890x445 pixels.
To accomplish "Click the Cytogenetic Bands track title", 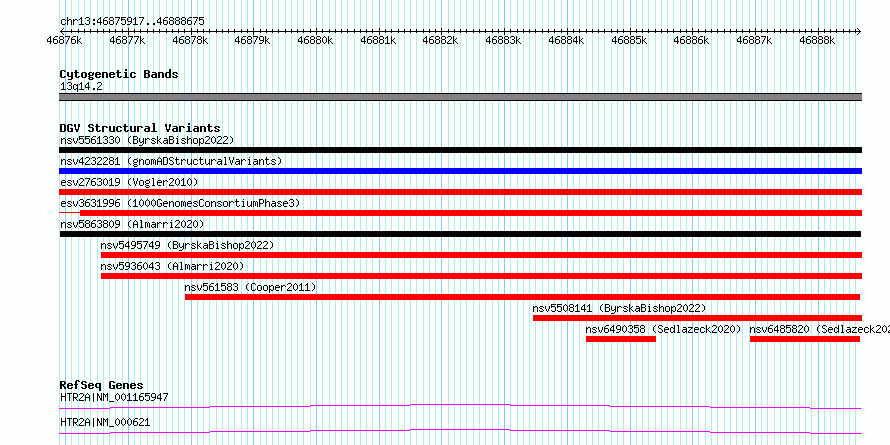I will pos(119,74).
